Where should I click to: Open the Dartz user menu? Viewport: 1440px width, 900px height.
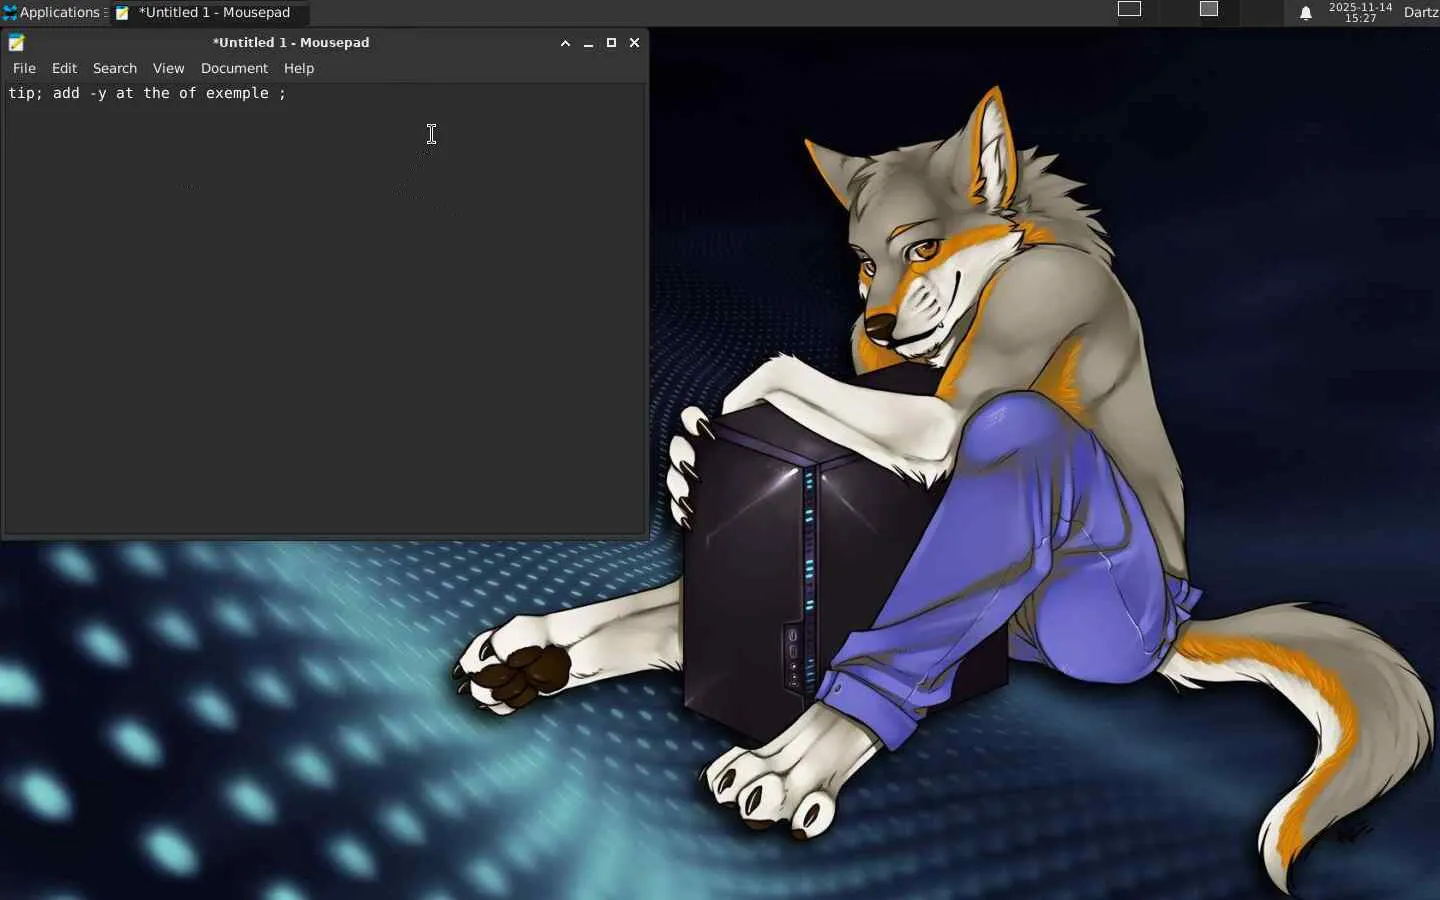(1421, 12)
